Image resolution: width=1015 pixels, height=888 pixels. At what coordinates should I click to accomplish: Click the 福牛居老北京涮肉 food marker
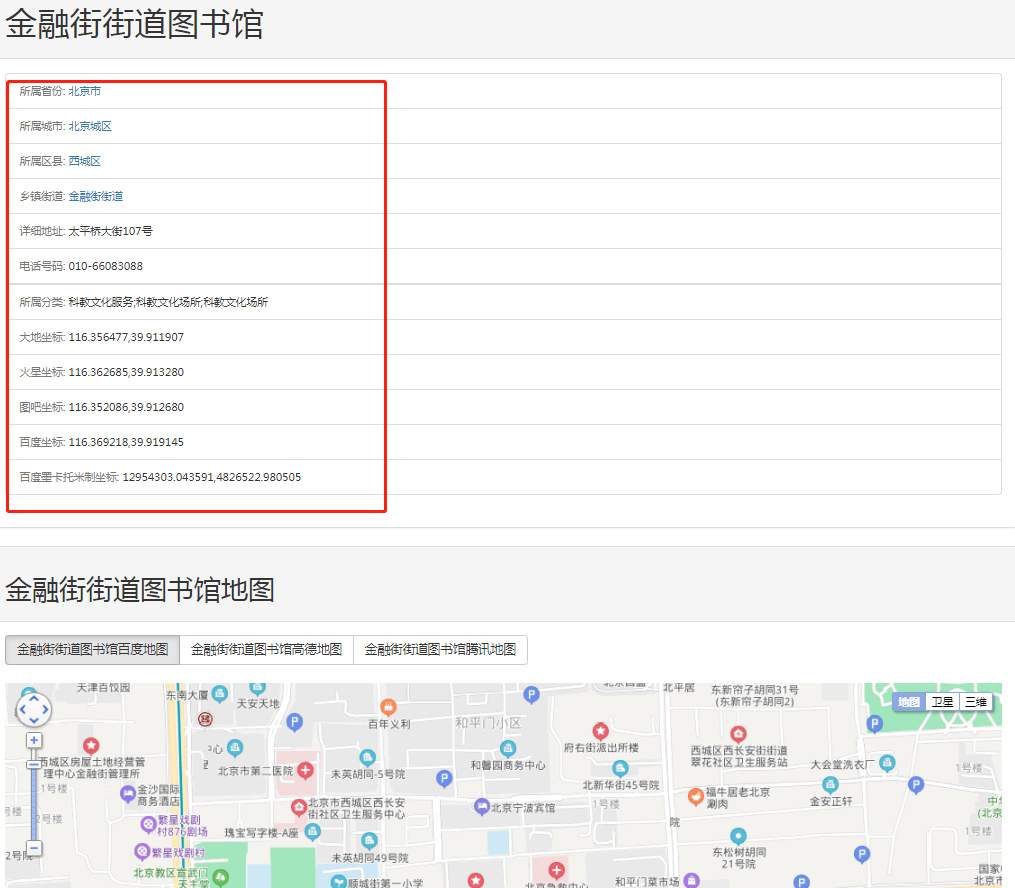tap(696, 796)
